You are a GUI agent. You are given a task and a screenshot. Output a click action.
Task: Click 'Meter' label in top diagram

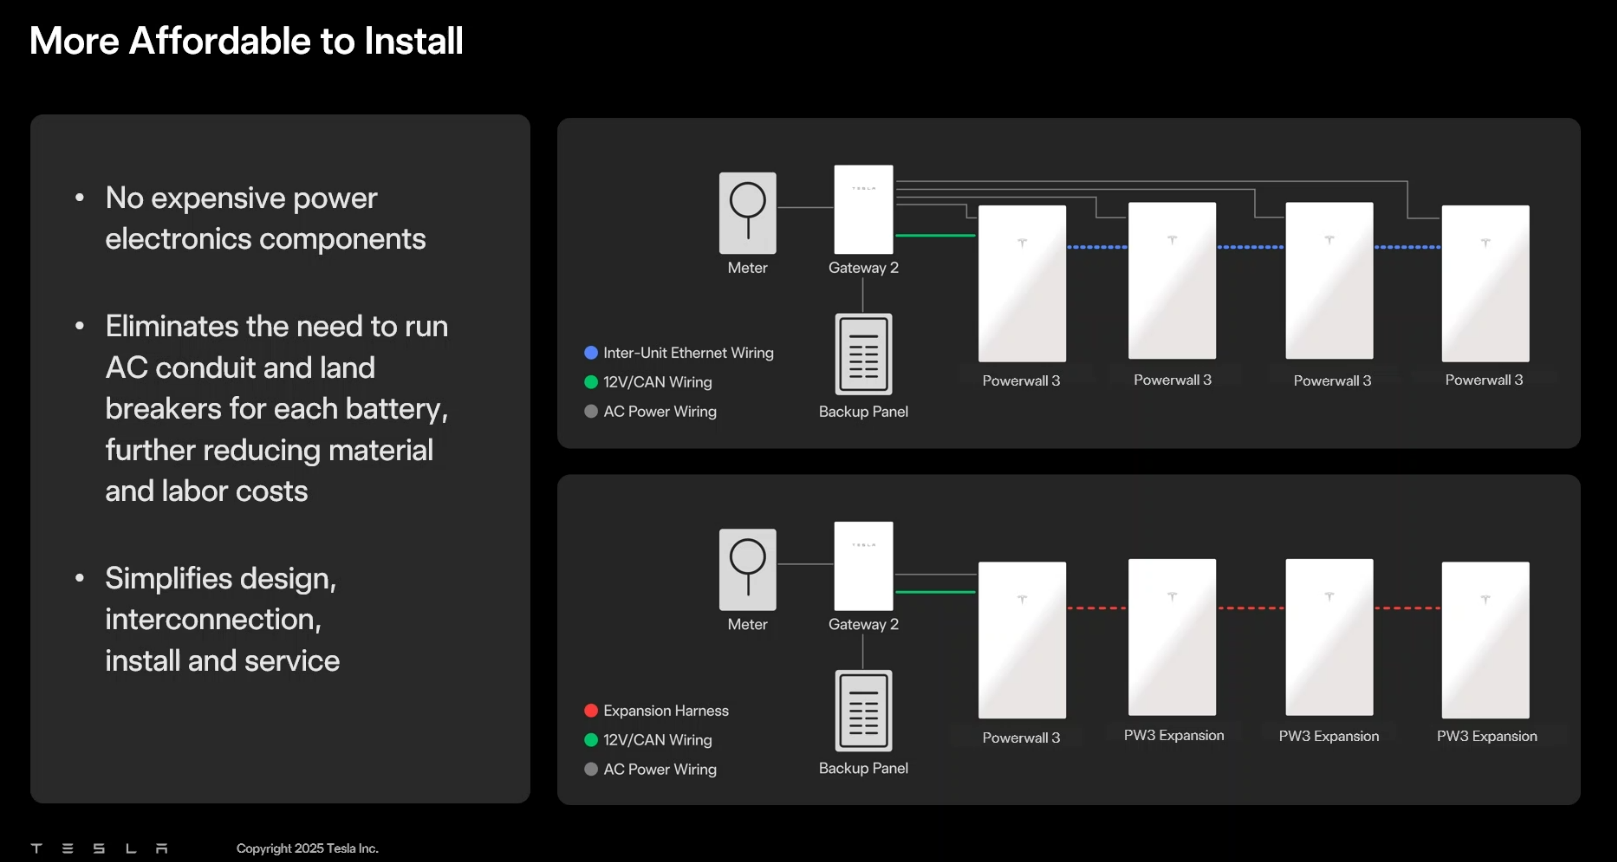pyautogui.click(x=748, y=268)
